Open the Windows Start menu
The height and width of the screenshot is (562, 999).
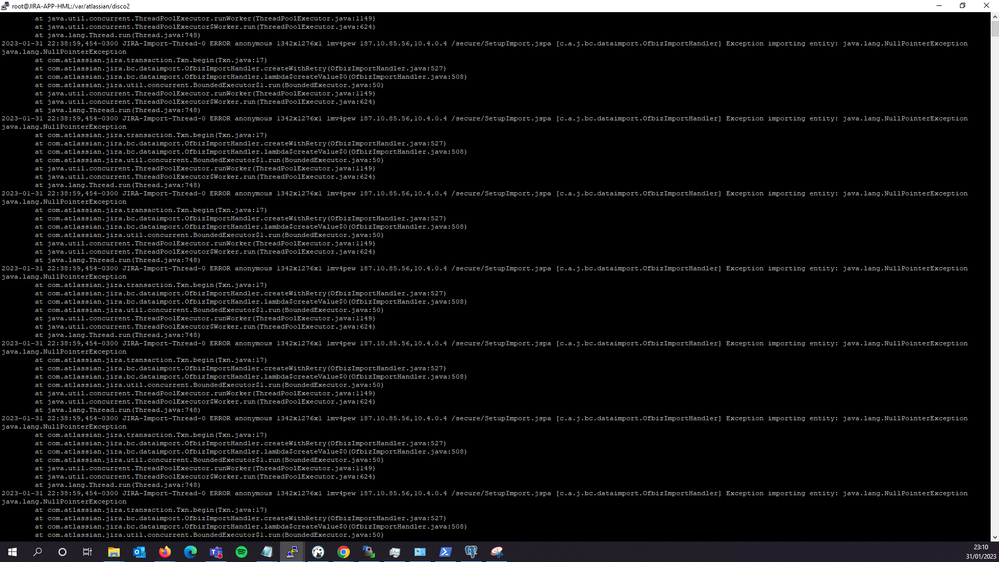(x=12, y=552)
